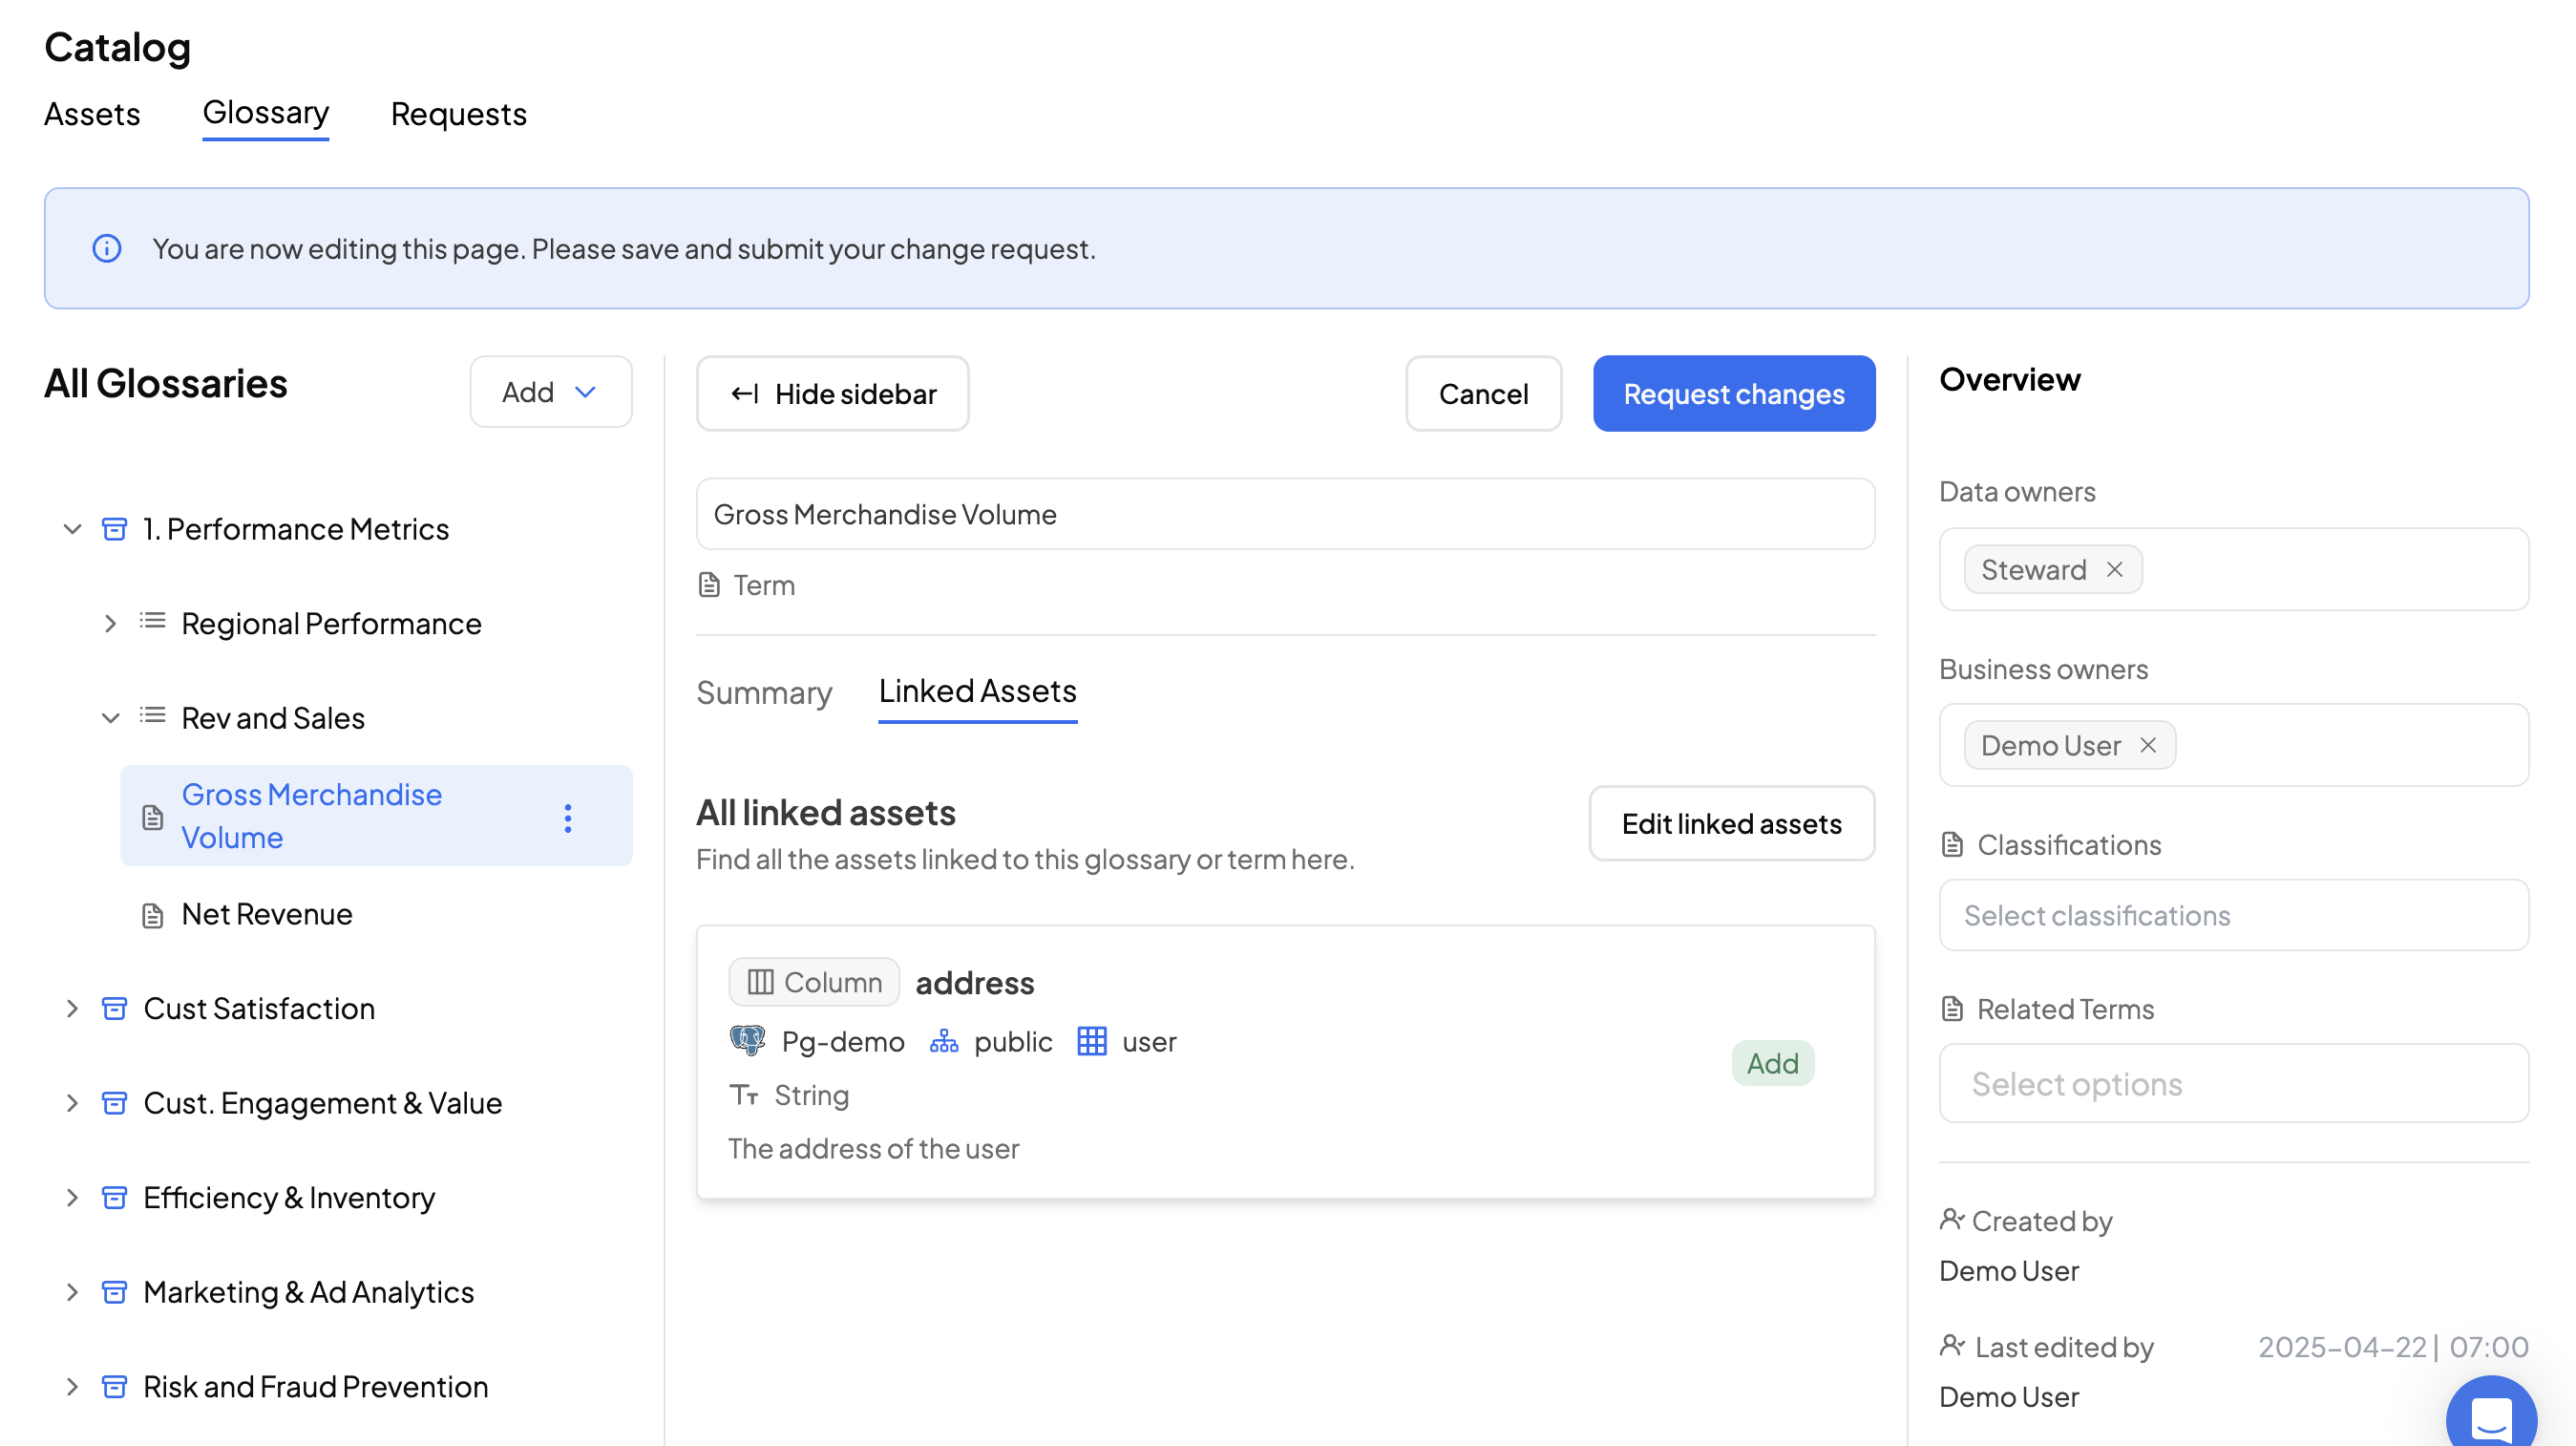This screenshot has width=2576, height=1446.
Task: Click the Select classifications input field
Action: pos(2233,915)
